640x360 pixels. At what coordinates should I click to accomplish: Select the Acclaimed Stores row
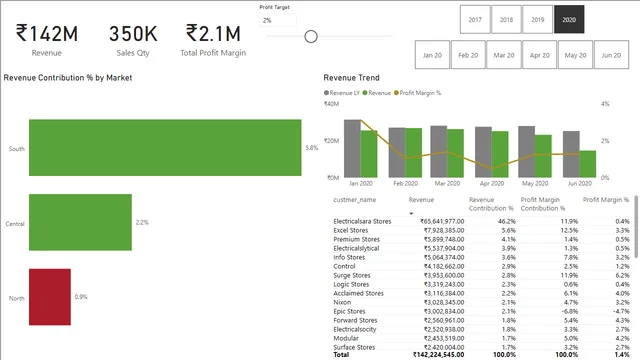[x=482, y=293]
